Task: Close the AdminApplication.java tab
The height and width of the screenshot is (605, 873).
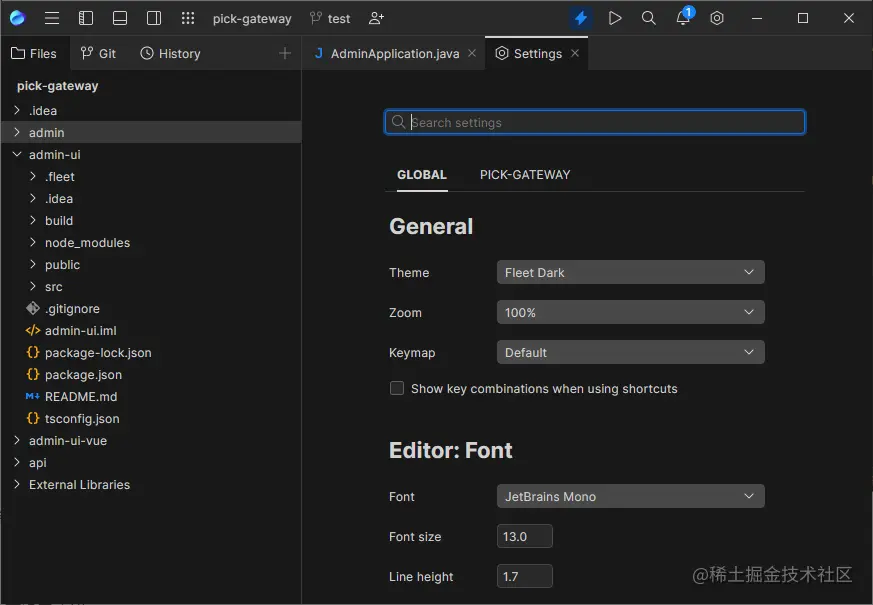Action: coord(472,53)
